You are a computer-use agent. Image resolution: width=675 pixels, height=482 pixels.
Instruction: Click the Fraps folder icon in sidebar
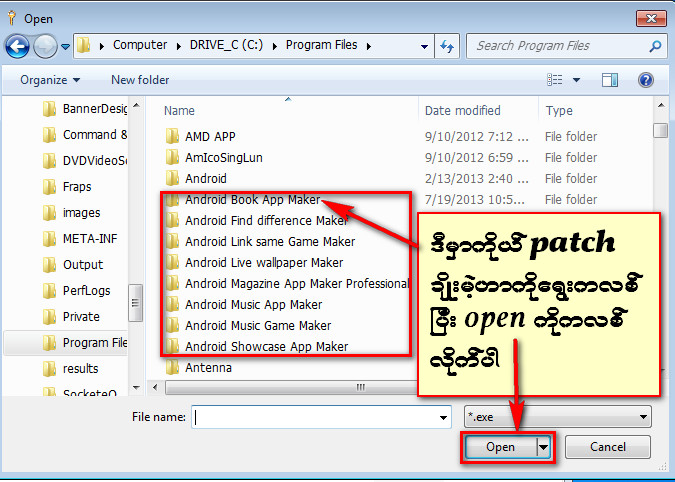coord(49,187)
